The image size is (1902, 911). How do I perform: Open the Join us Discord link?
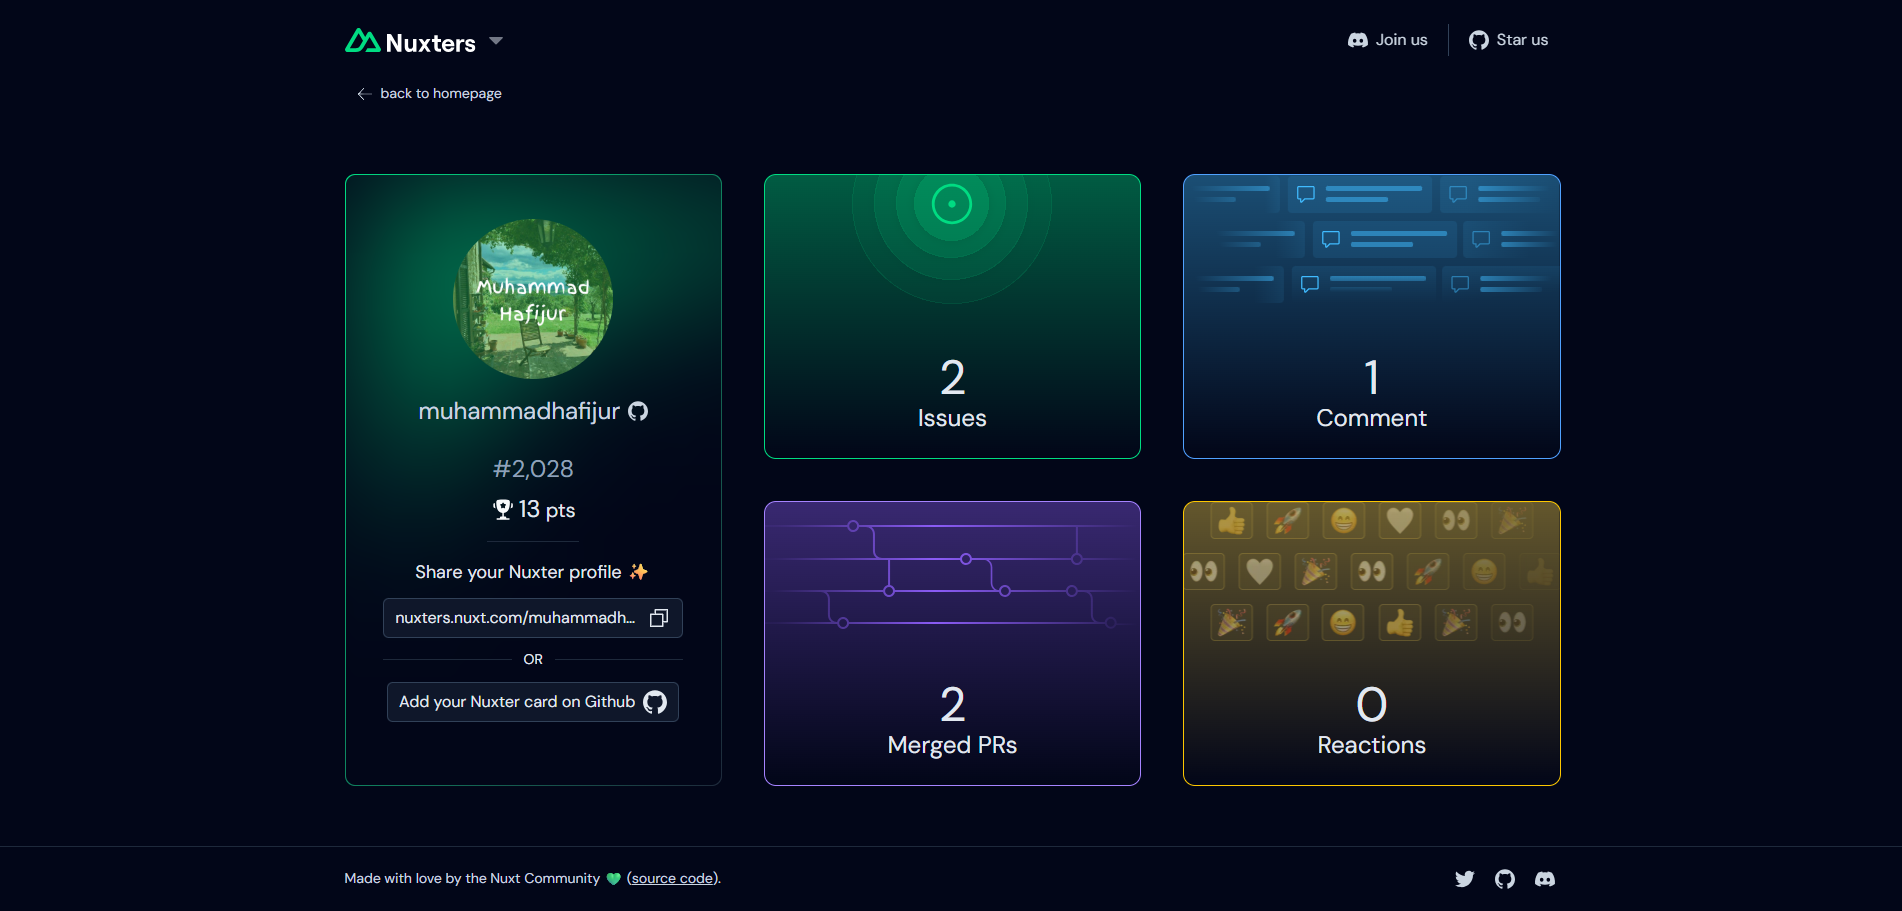point(1387,40)
